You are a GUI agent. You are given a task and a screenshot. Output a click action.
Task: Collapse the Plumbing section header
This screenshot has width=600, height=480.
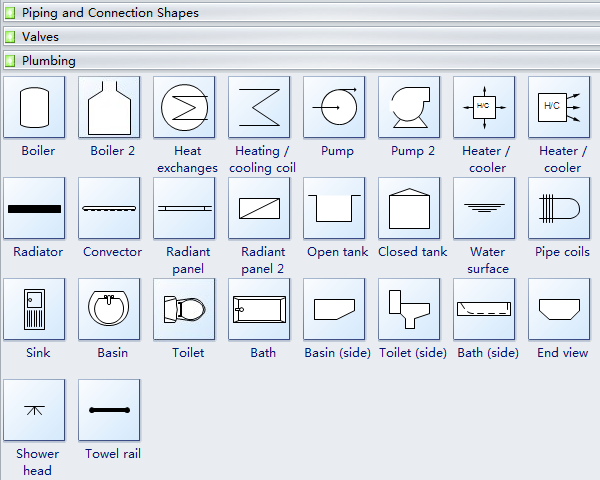48,61
